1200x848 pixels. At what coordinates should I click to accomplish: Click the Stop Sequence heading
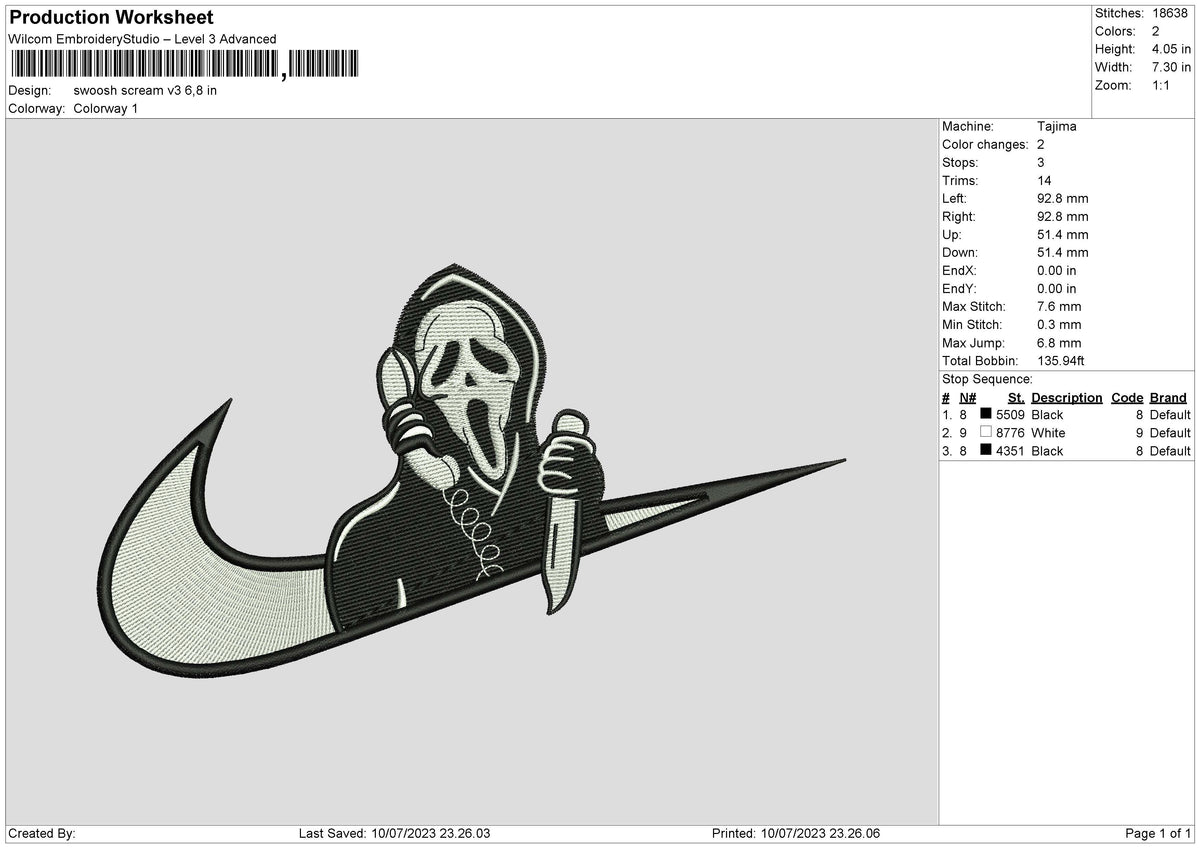[x=987, y=379]
